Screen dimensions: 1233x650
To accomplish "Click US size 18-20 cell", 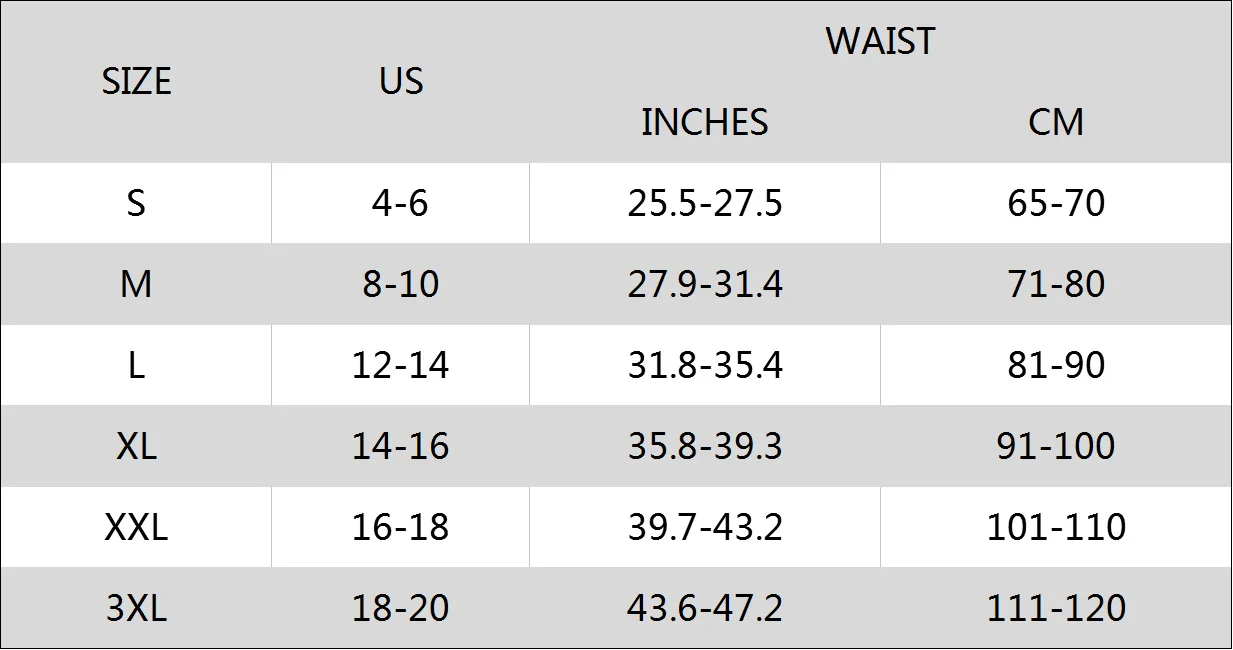I will tap(400, 608).
